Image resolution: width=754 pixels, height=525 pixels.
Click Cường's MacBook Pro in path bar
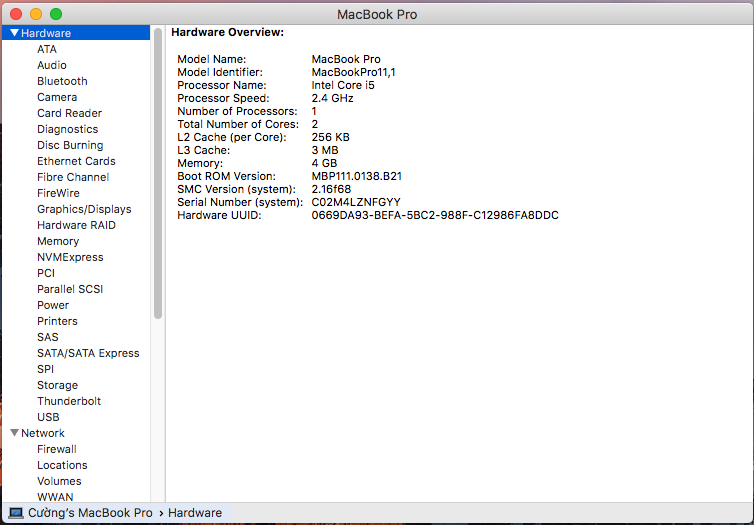[x=90, y=513]
